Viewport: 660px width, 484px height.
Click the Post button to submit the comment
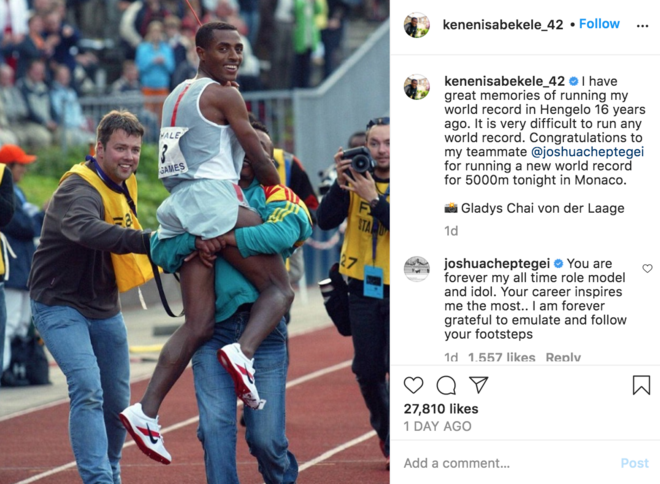pos(634,463)
